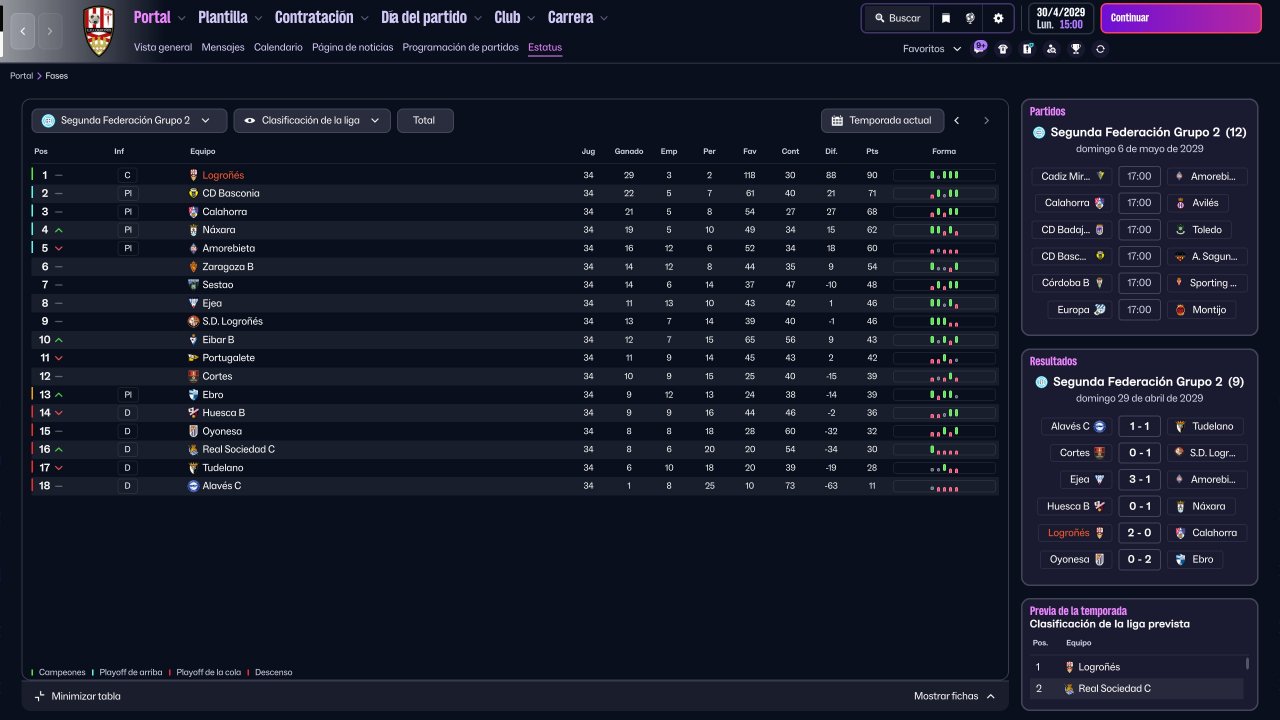Click the date and time display 30/4/2029
1280x720 pixels.
[1060, 18]
